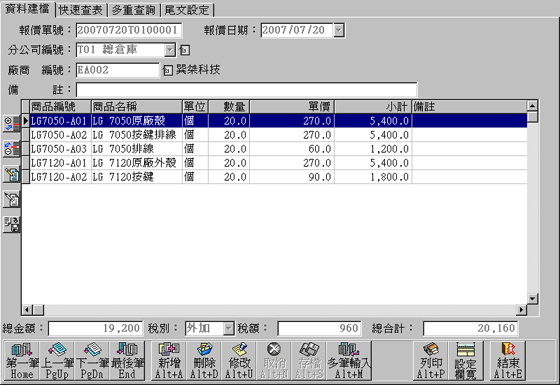560x385 pixels.
Task: Switch to the 快速查表 tab
Action: click(81, 10)
